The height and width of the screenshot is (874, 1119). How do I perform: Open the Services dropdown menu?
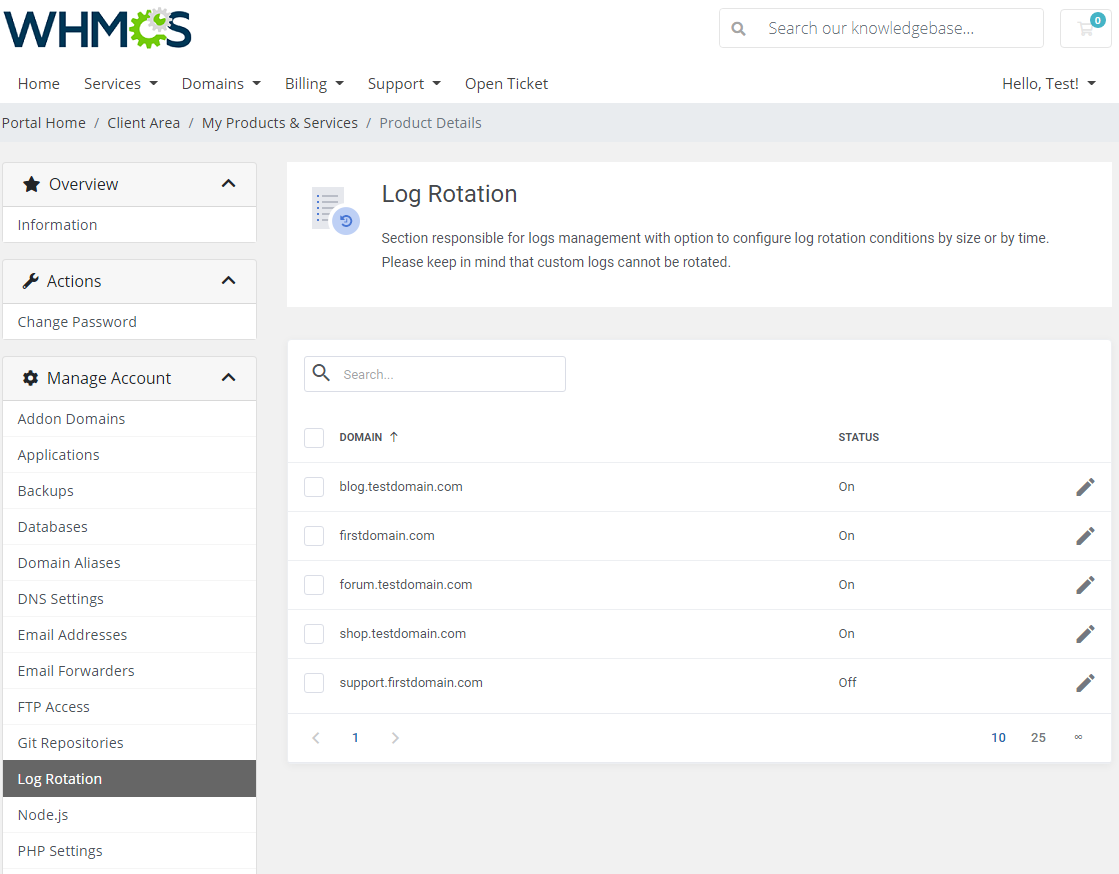tap(121, 83)
